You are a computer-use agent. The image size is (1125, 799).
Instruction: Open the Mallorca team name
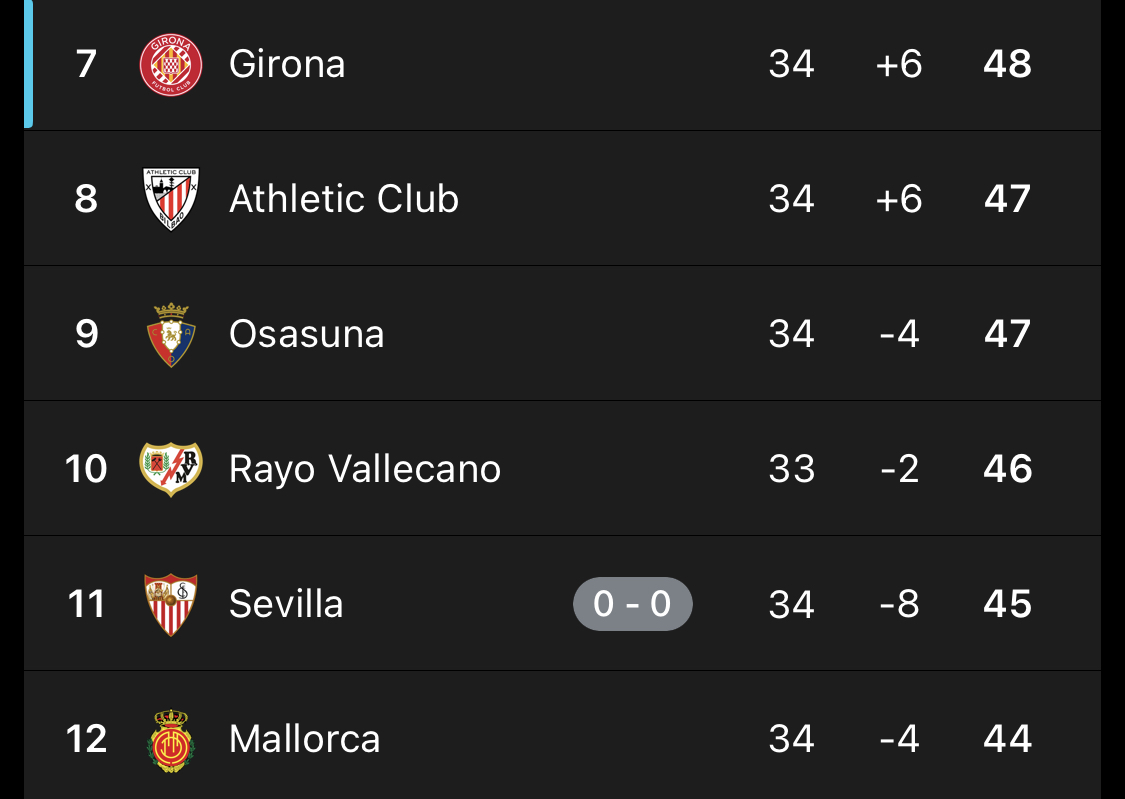point(304,739)
